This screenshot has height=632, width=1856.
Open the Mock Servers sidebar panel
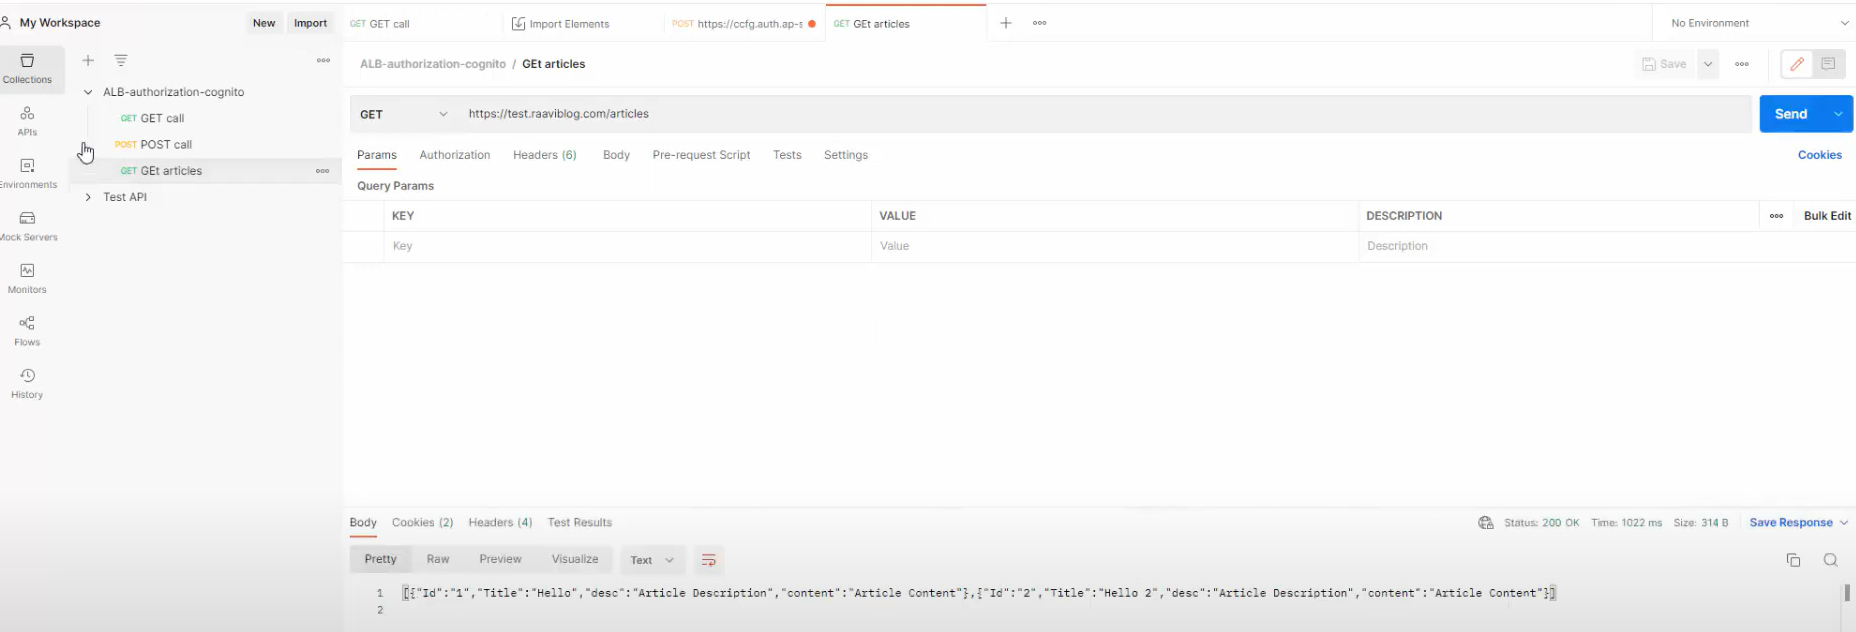tap(28, 226)
